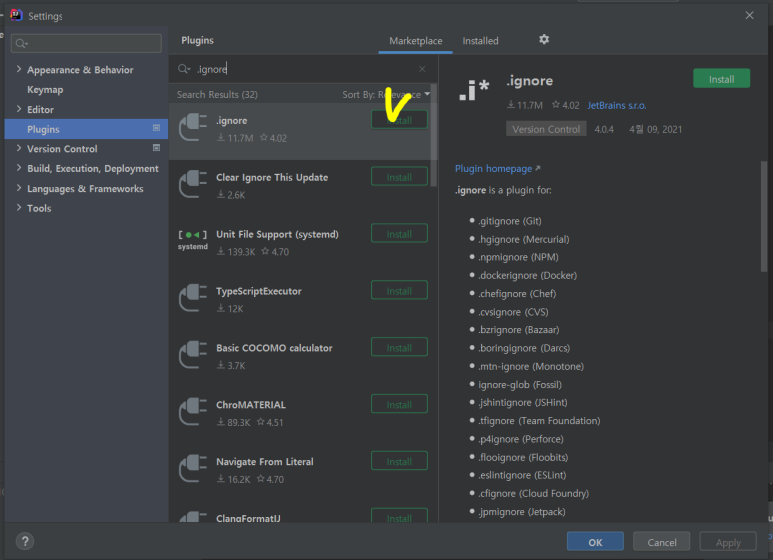The image size is (773, 560).
Task: Click the IntelliJ logo in title bar
Action: coord(16,15)
